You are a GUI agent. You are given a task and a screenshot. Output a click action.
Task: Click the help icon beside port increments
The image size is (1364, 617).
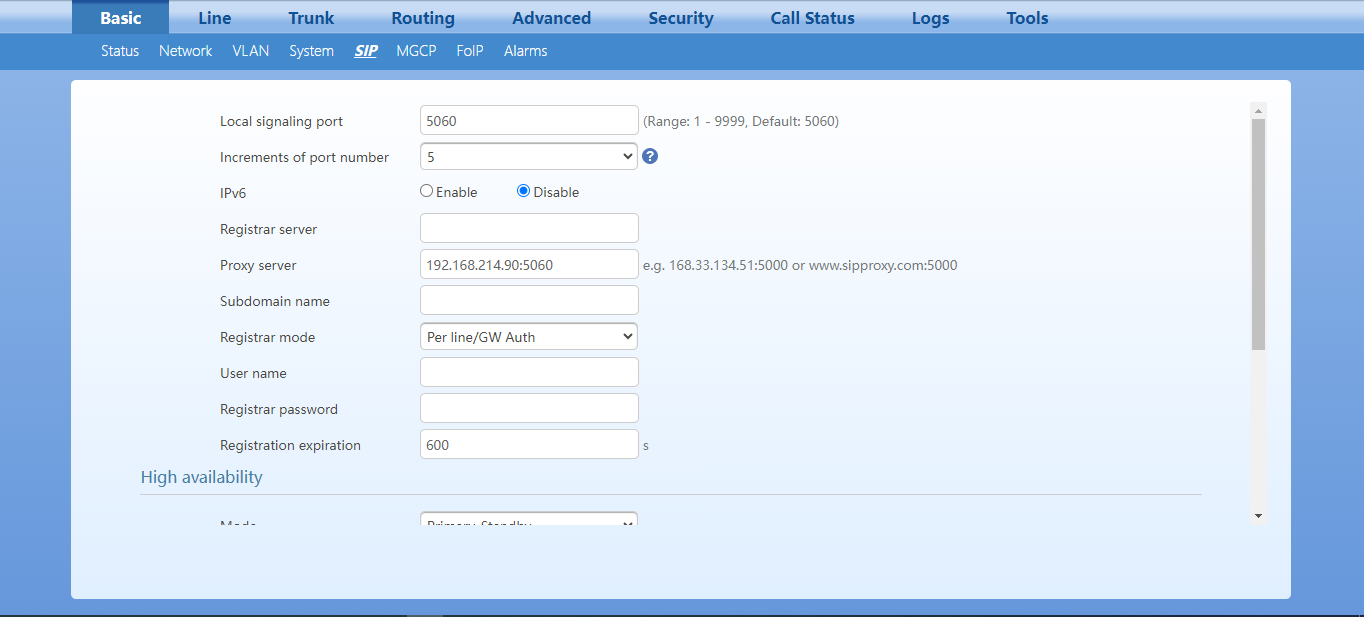tap(650, 156)
